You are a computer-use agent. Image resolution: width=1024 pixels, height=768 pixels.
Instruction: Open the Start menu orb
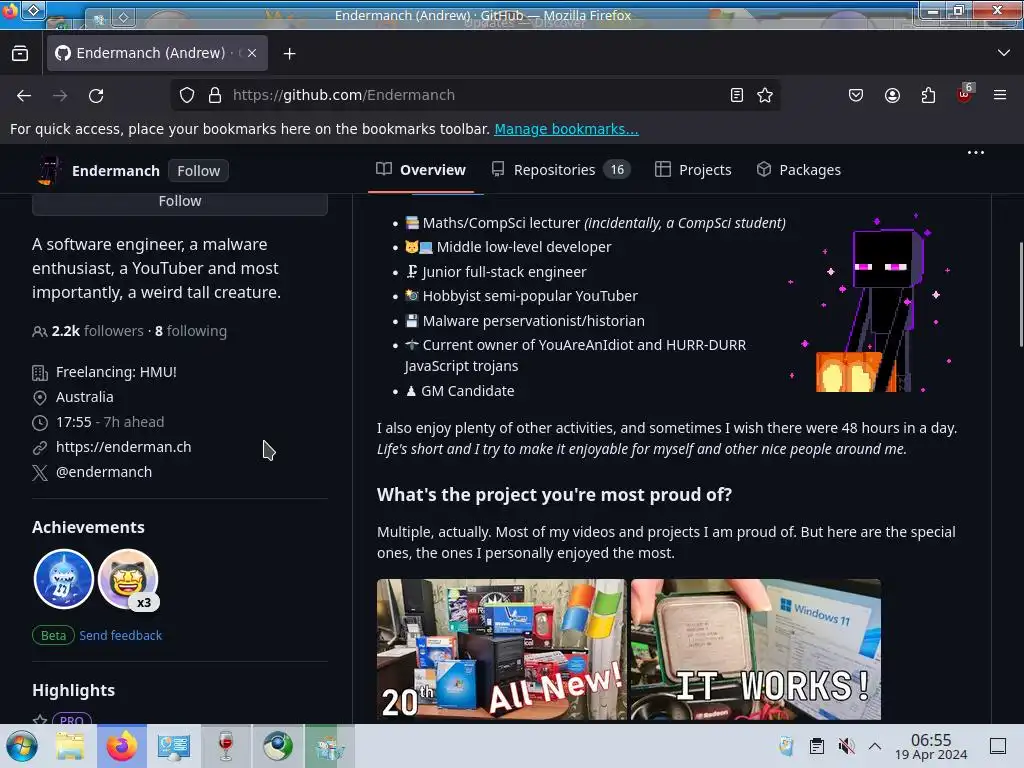click(x=22, y=746)
